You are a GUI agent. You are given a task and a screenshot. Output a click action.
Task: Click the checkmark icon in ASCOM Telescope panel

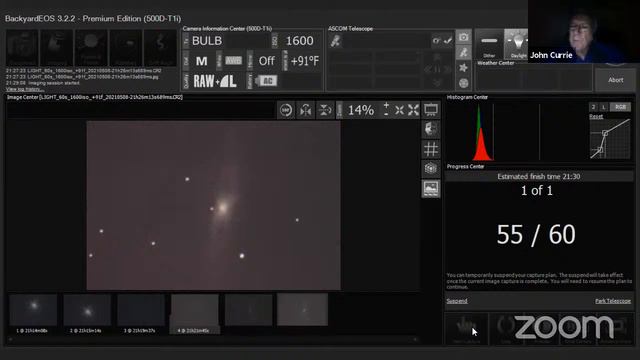coord(448,40)
